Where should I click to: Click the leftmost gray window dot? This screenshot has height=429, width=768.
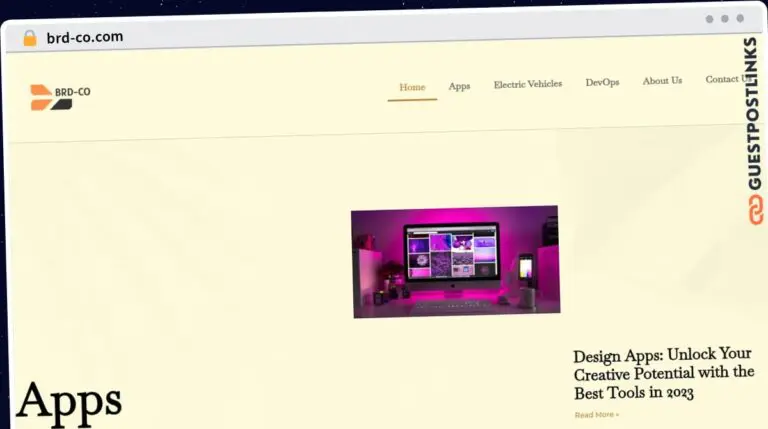pyautogui.click(x=709, y=19)
